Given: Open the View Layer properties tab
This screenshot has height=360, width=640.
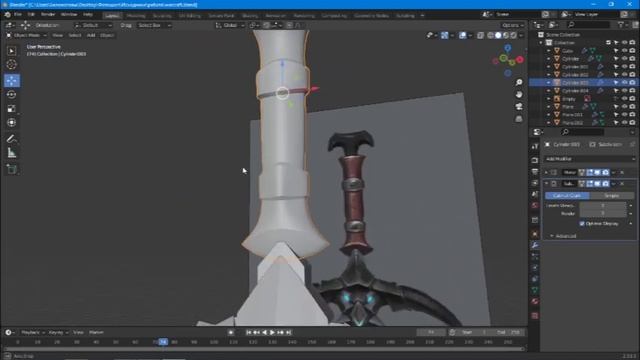Looking at the screenshot, I should click(x=535, y=183).
